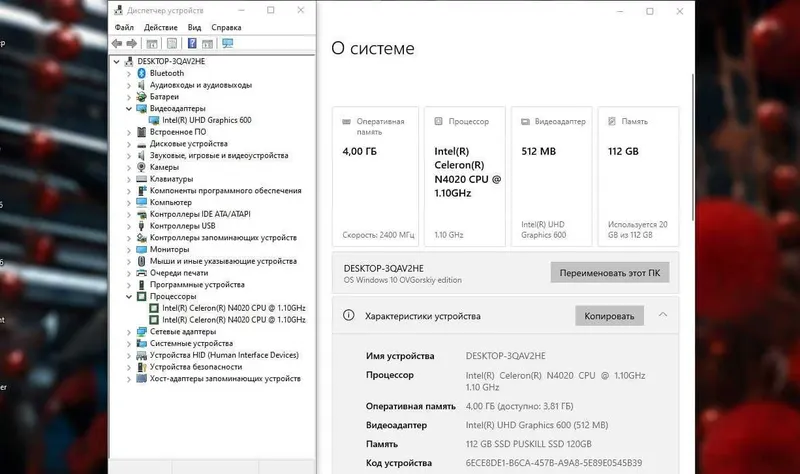800x474 pixels.
Task: Select the Батареи category icon
Action: (x=142, y=96)
